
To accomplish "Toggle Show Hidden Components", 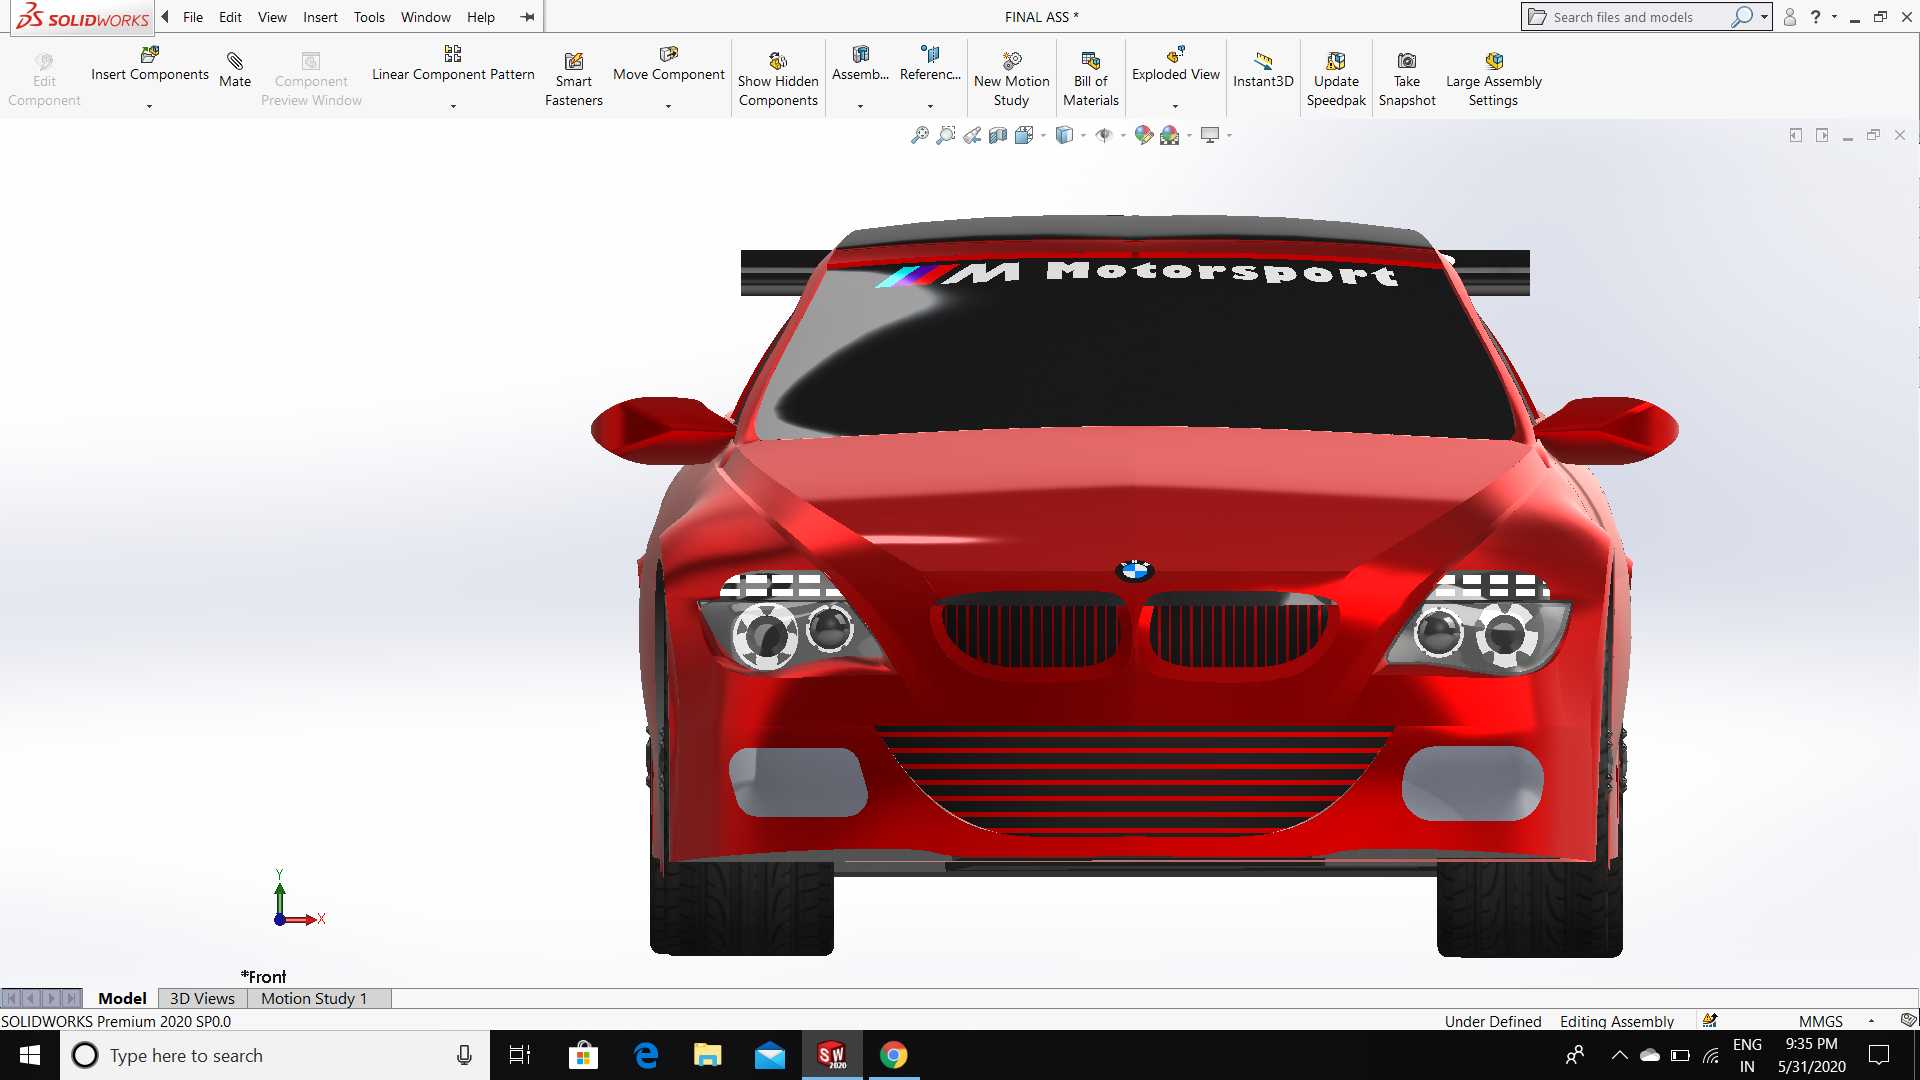I will 778,79.
